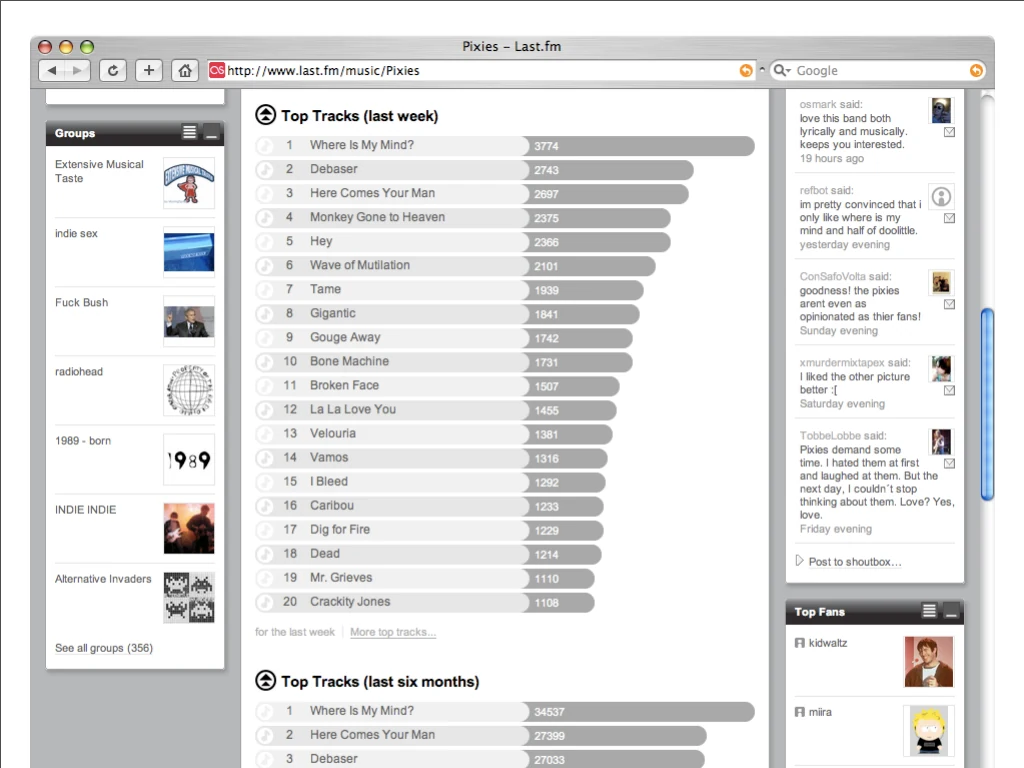Click message envelope icon beside ConSafoVolta's shout
The height and width of the screenshot is (768, 1024).
tap(950, 304)
